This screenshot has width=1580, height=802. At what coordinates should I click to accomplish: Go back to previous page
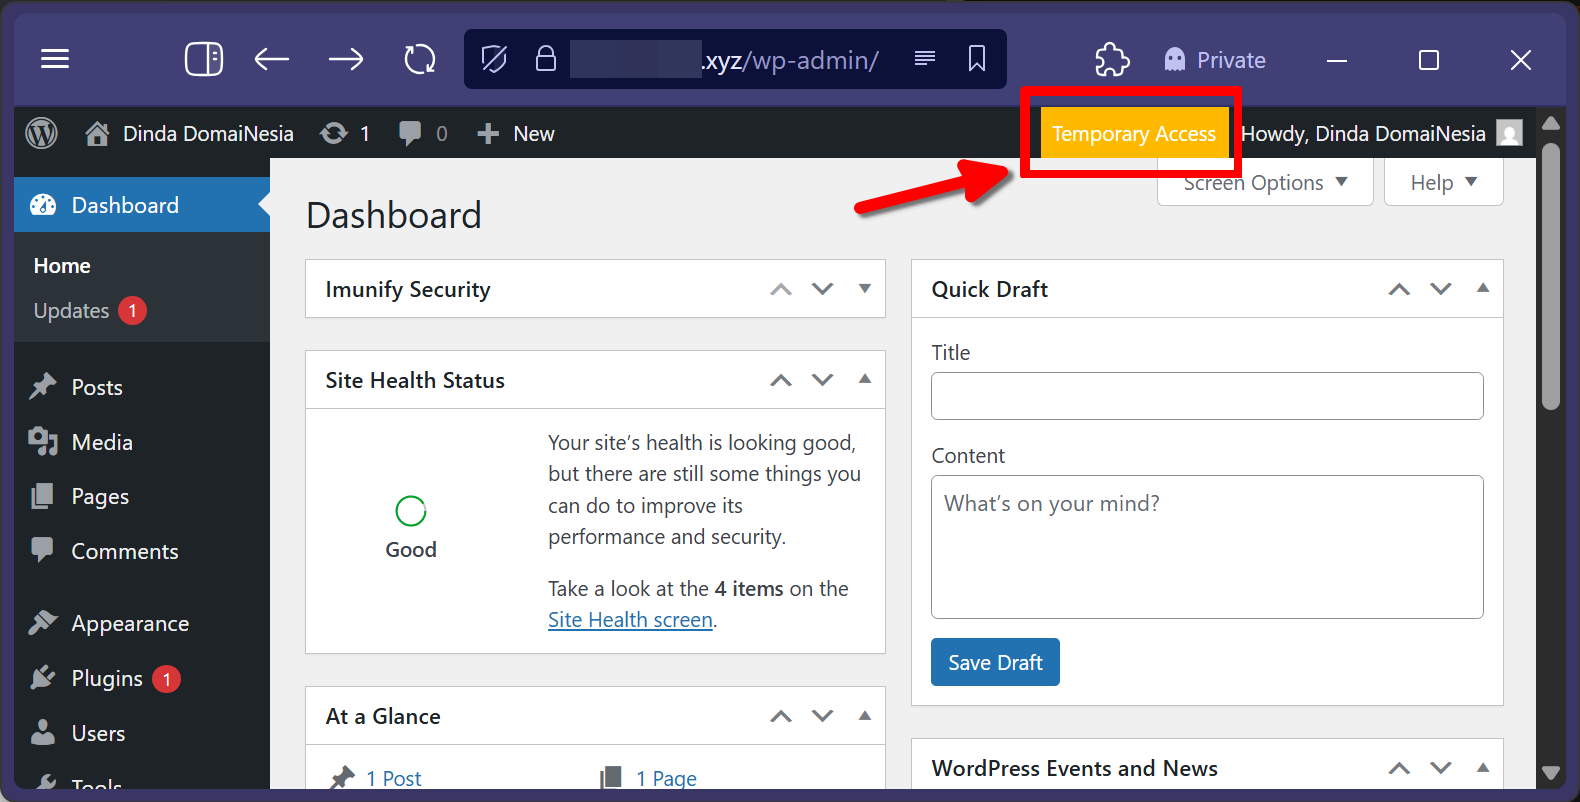click(272, 59)
